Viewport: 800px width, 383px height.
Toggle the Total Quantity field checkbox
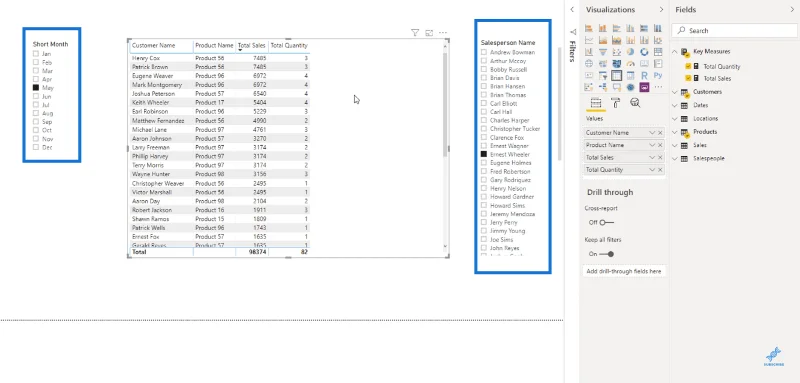point(688,66)
